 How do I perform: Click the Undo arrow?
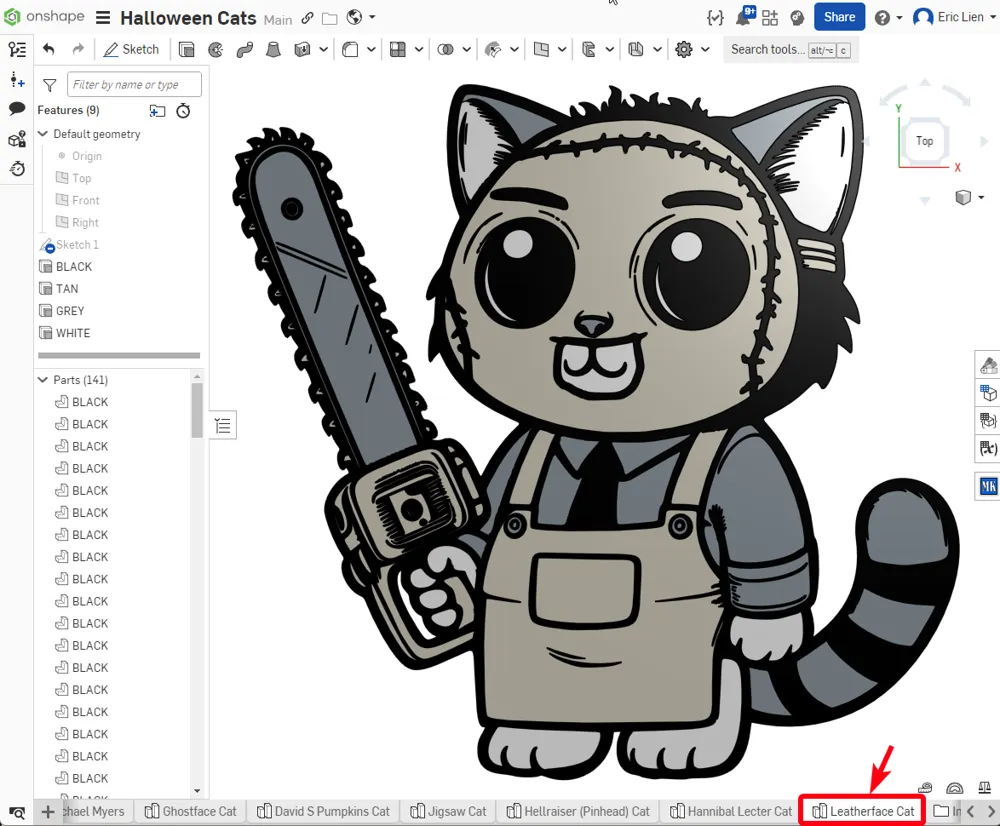tap(48, 48)
